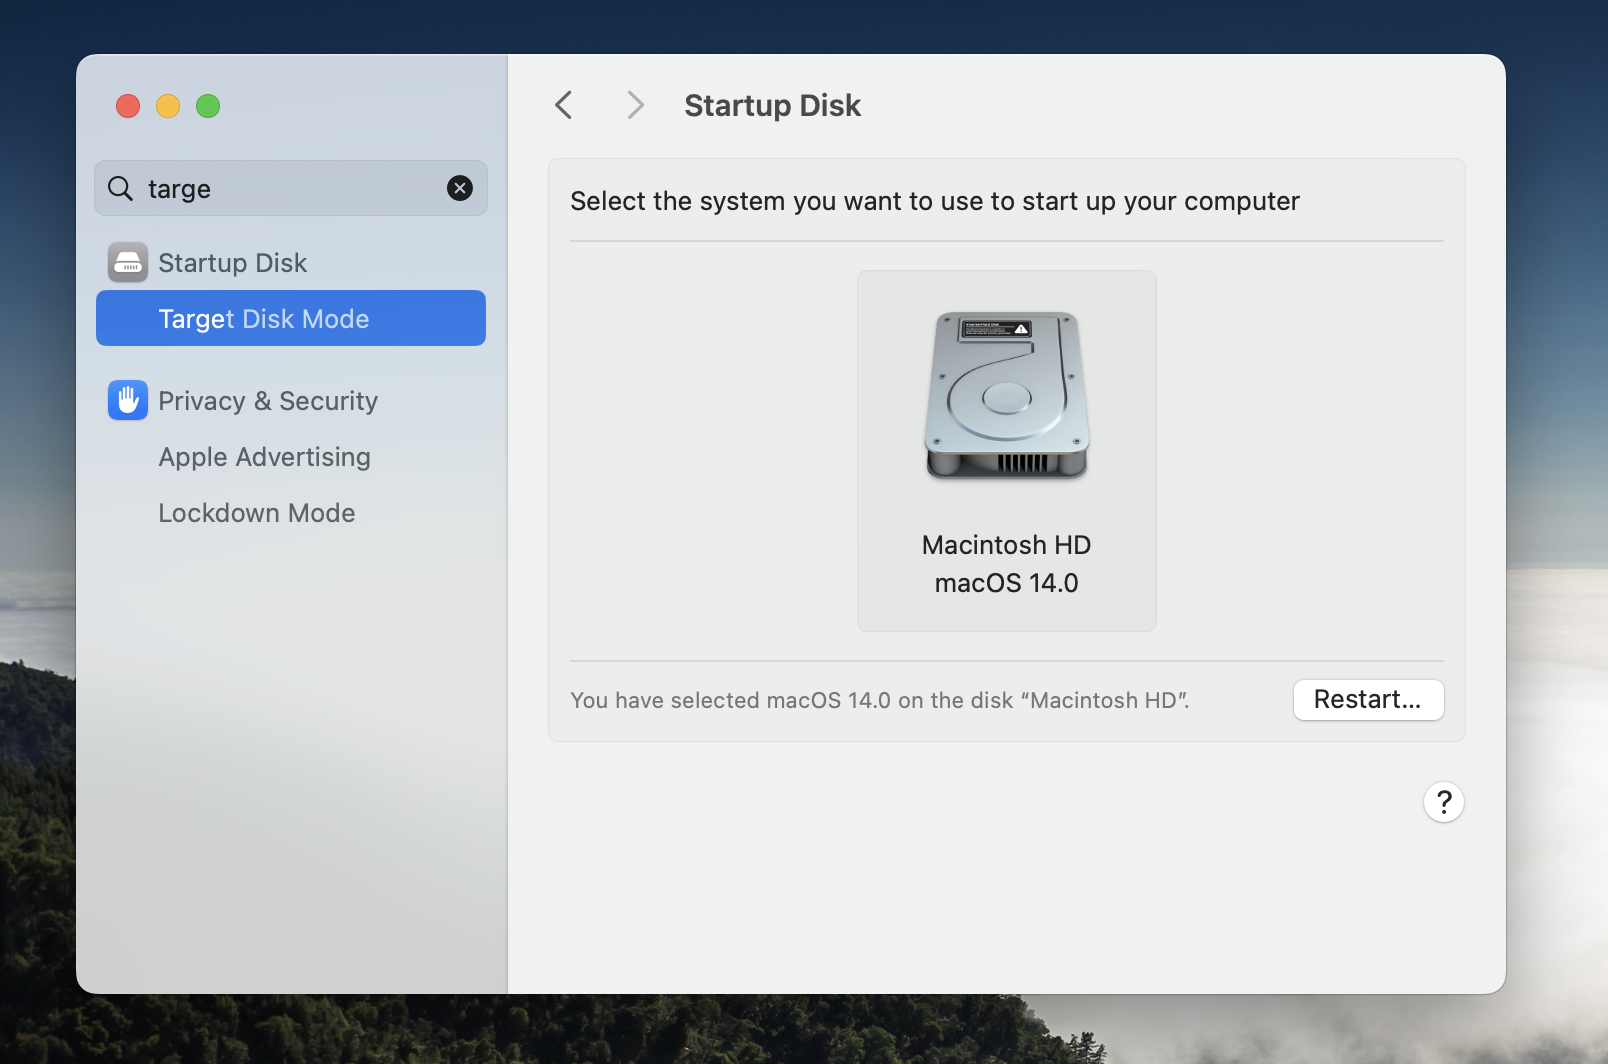The height and width of the screenshot is (1064, 1608).
Task: Clear the search field text
Action: (x=460, y=188)
